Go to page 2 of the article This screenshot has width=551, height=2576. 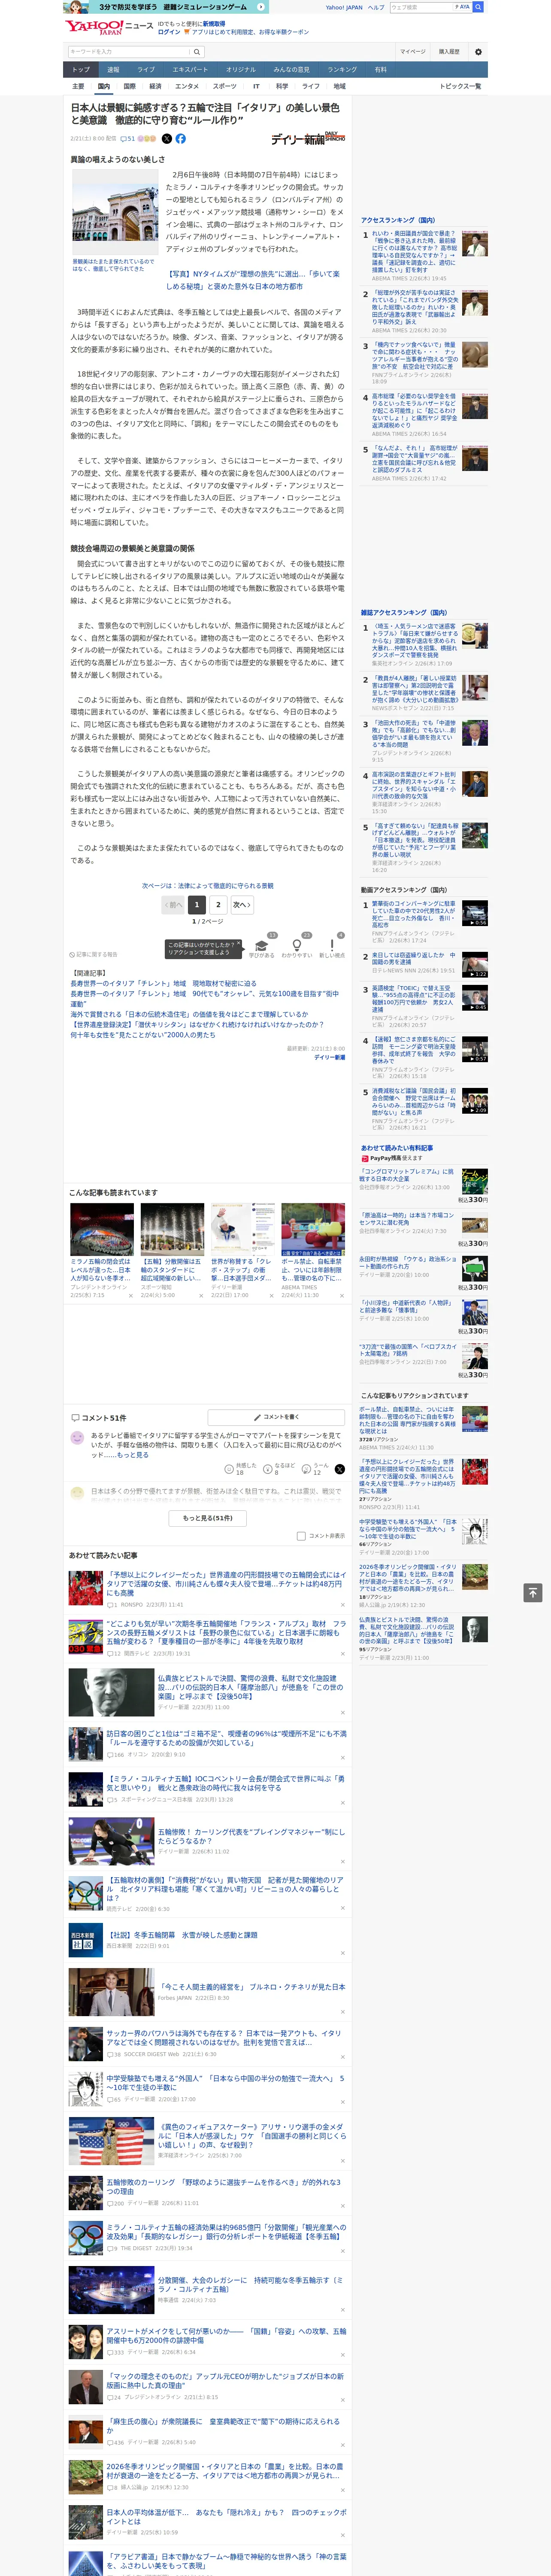218,904
